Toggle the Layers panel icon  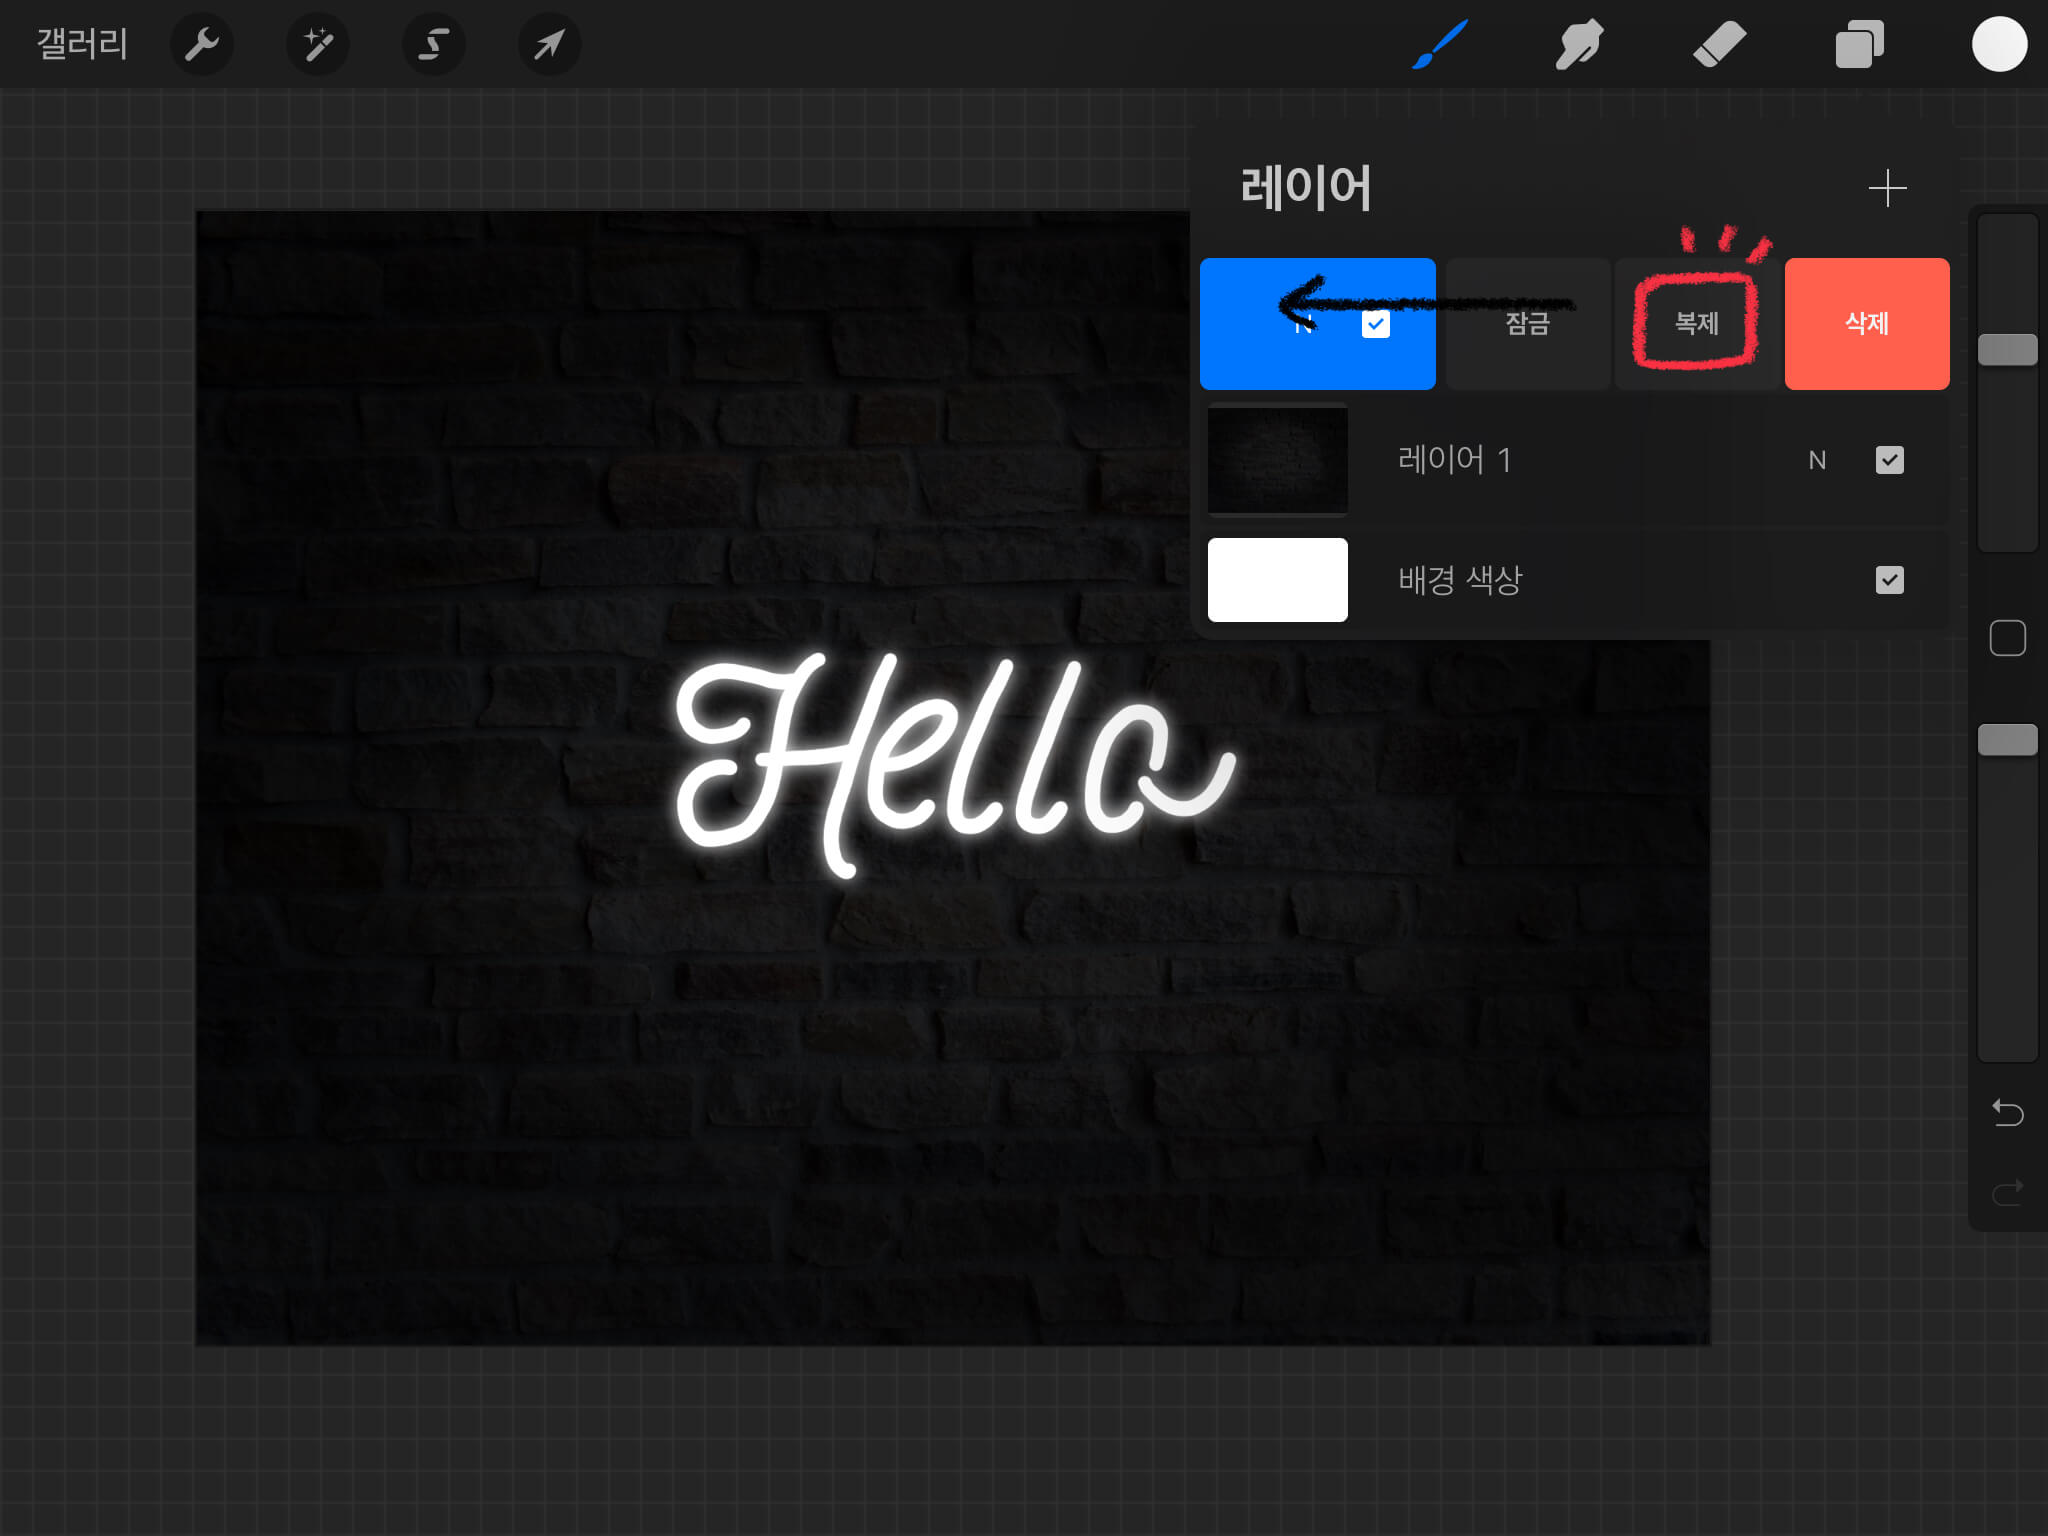click(1859, 44)
